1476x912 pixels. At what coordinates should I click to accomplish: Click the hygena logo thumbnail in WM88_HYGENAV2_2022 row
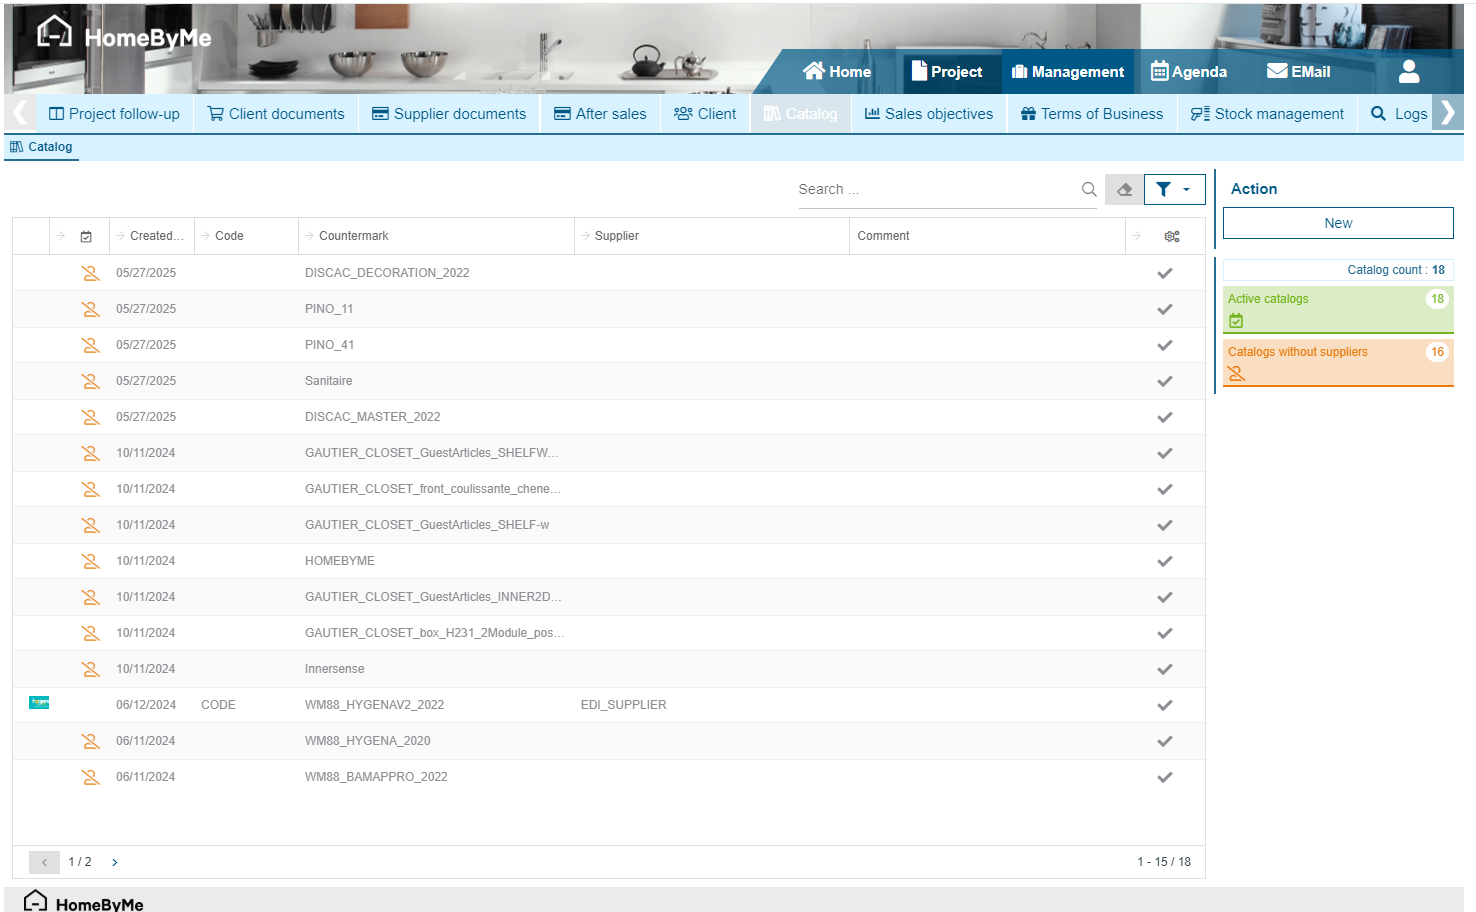pos(39,703)
